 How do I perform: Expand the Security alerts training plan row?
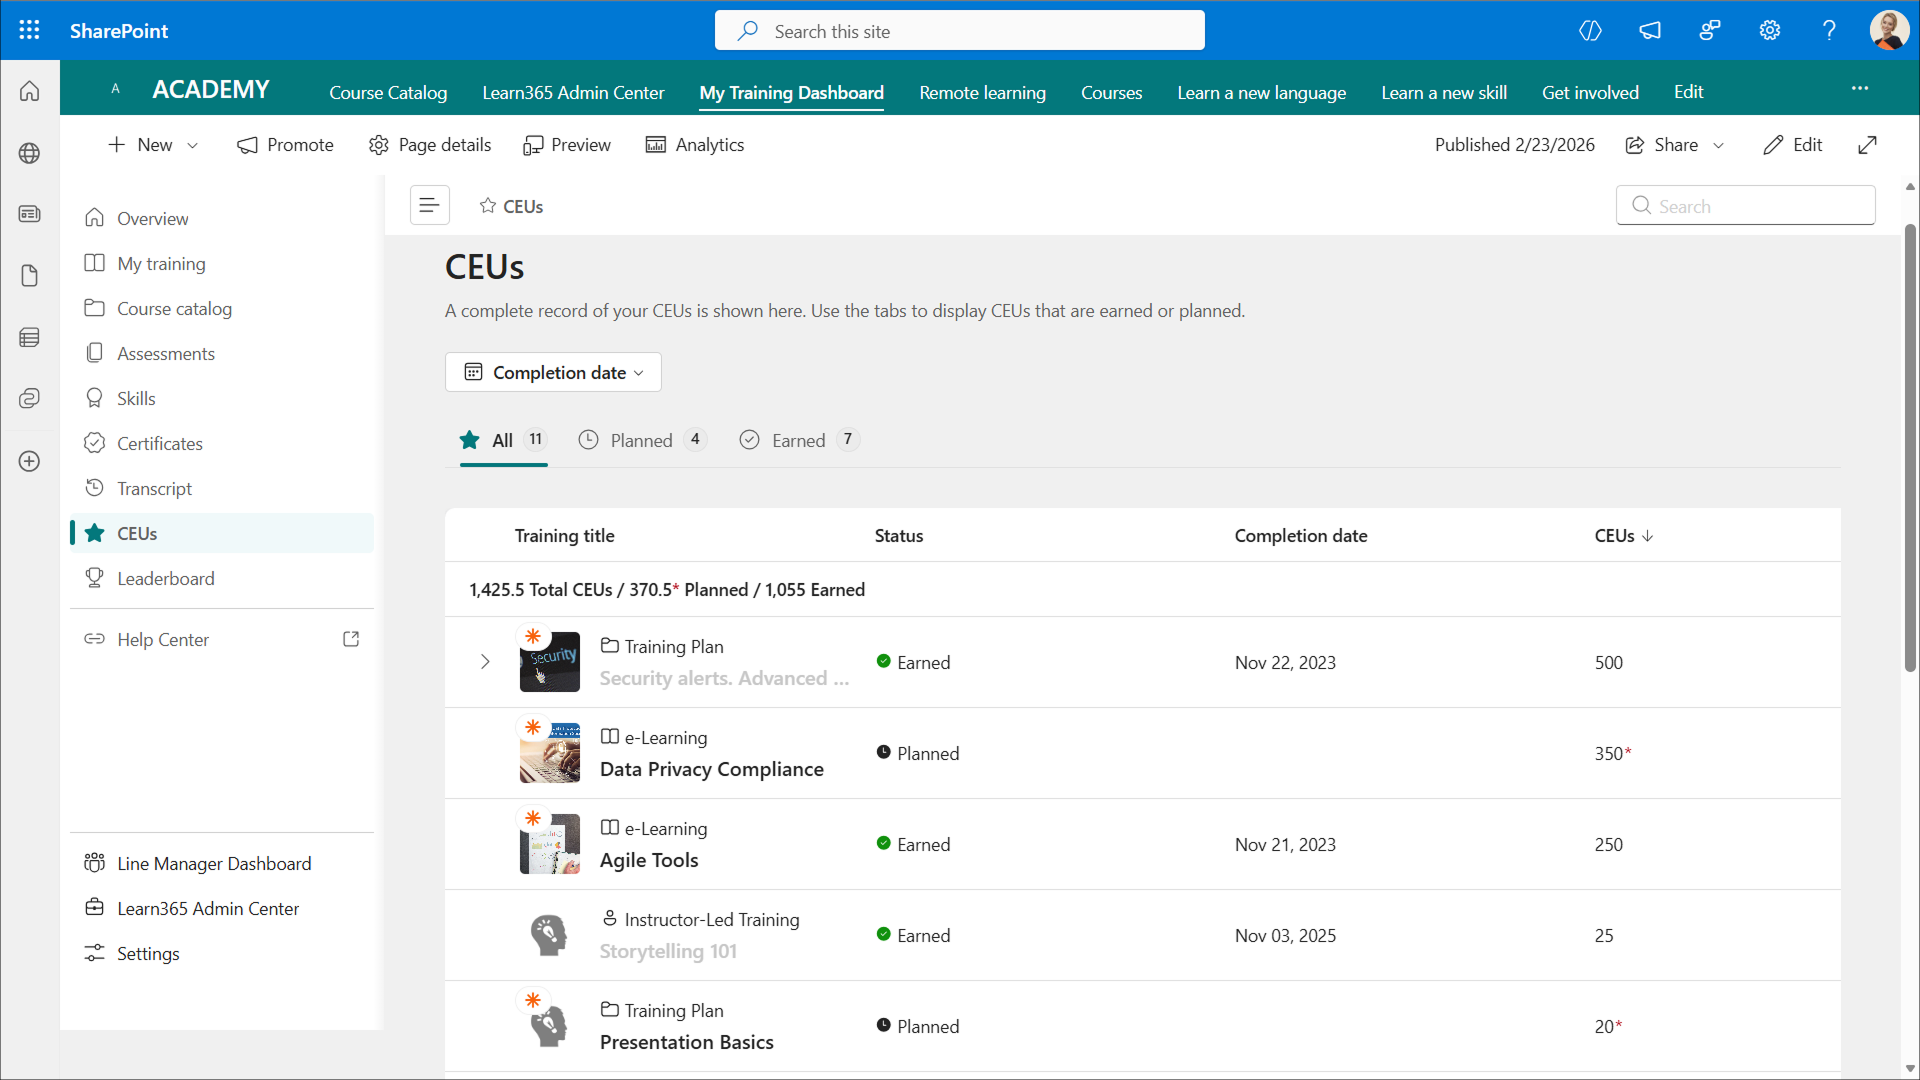point(485,662)
